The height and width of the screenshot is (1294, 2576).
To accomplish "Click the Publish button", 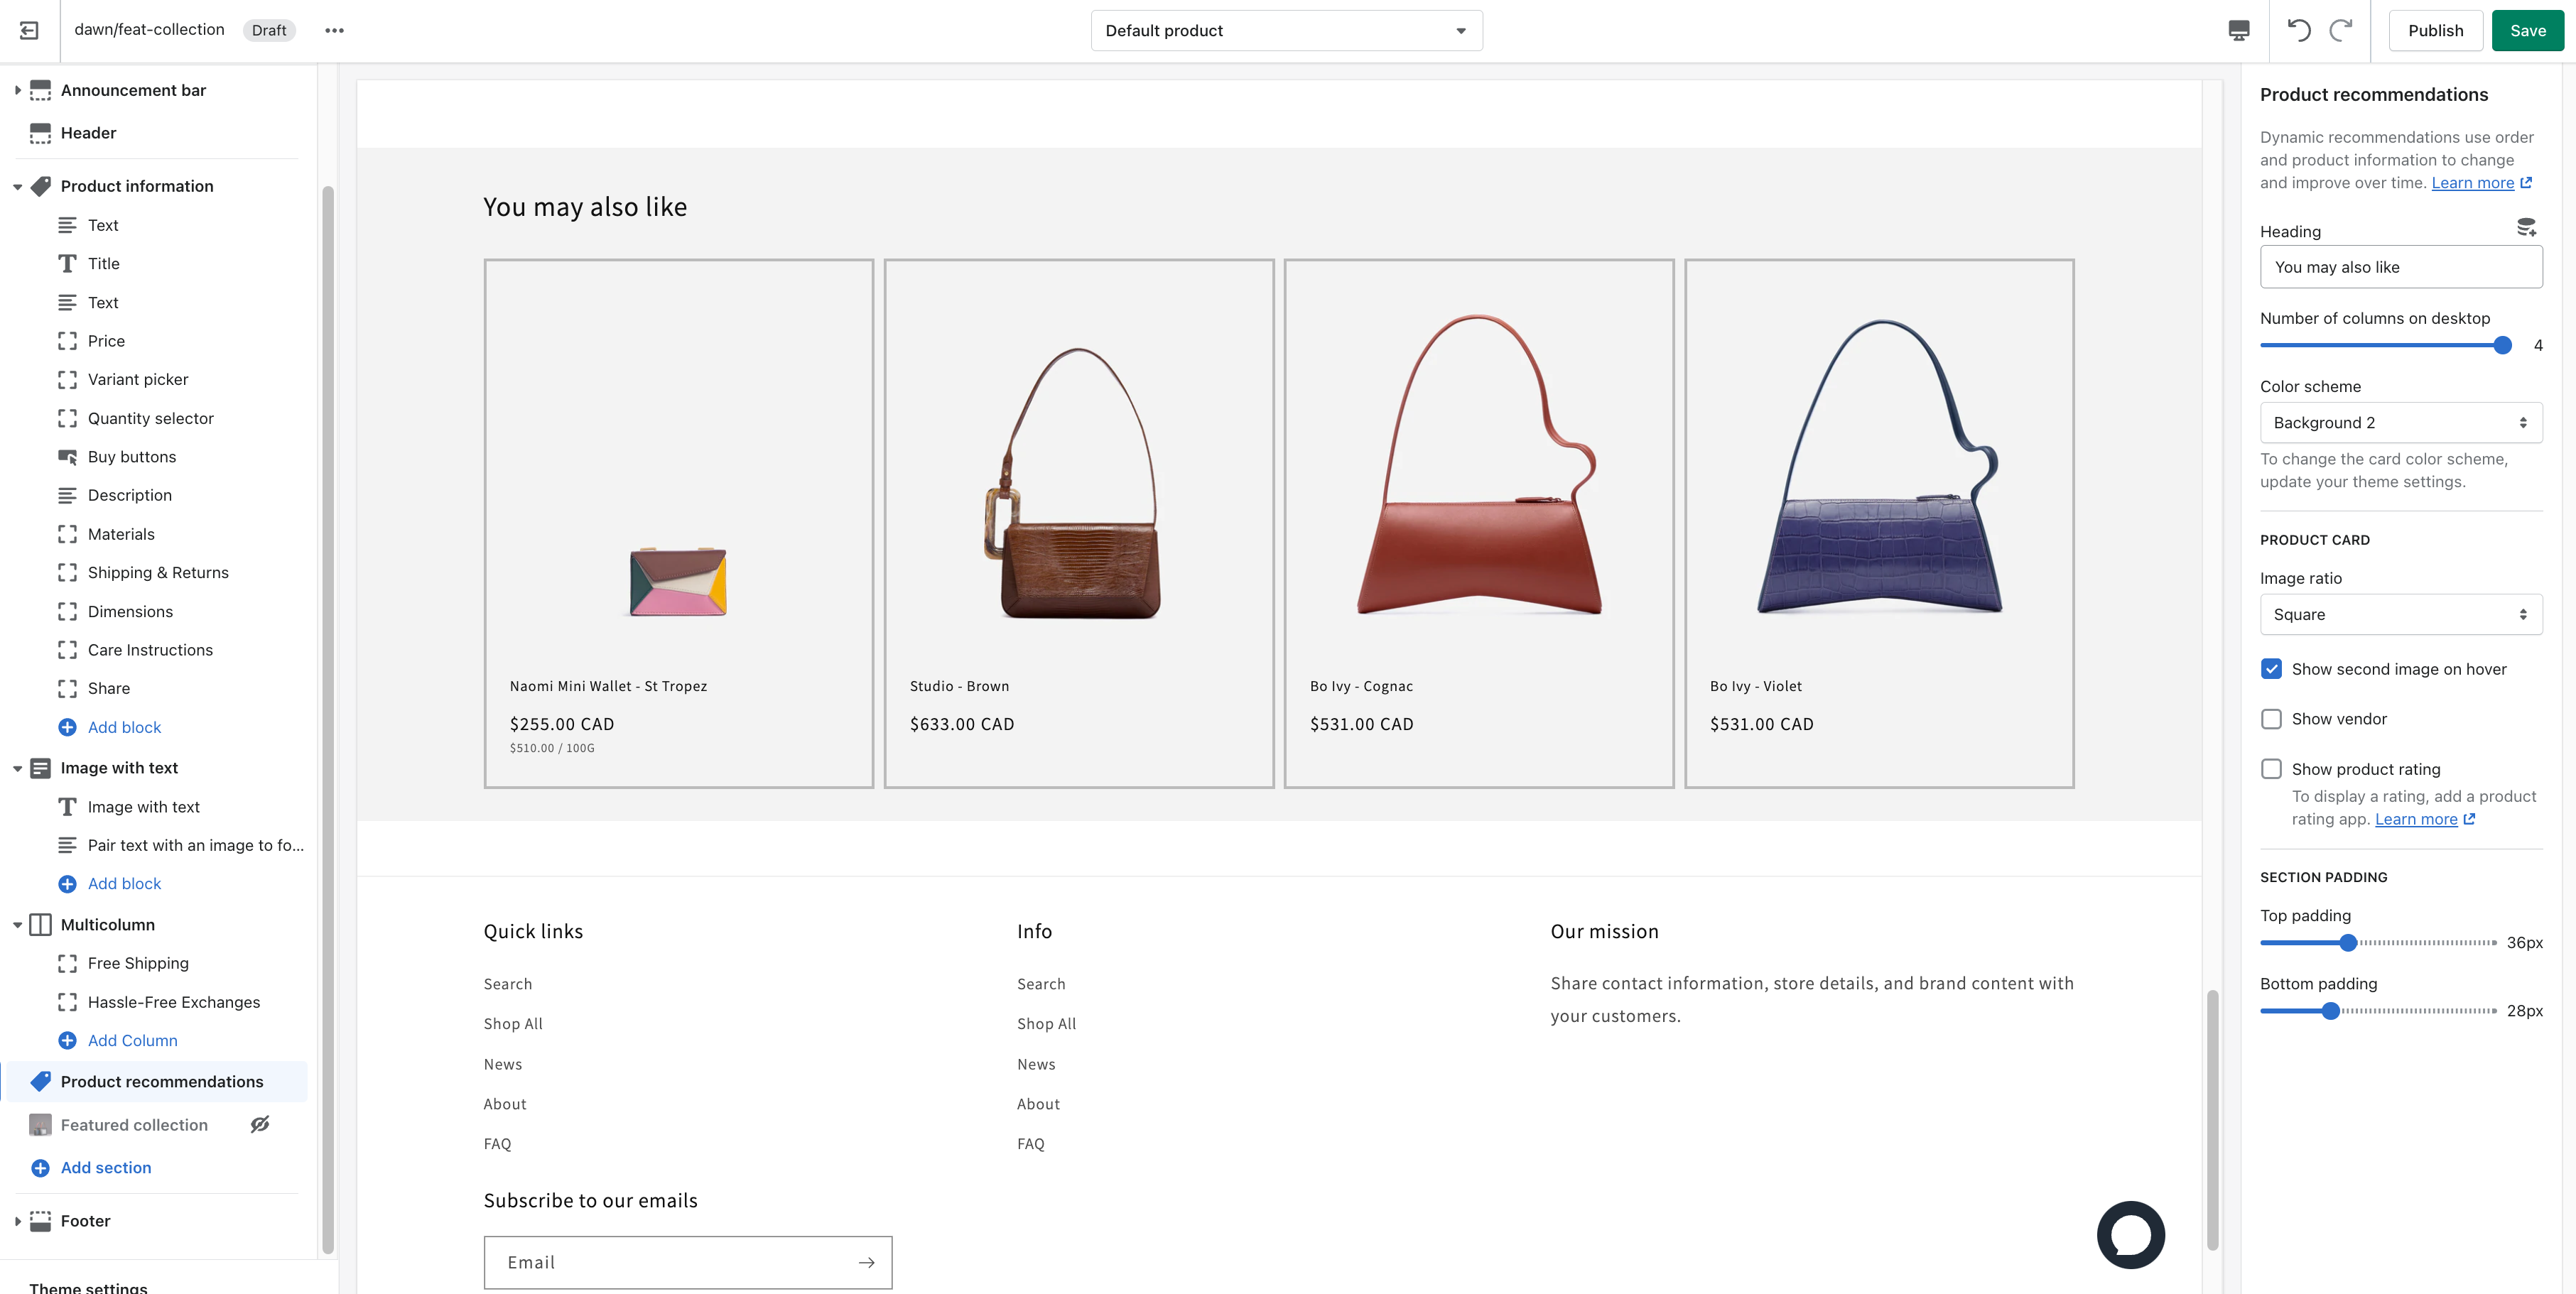I will point(2436,30).
